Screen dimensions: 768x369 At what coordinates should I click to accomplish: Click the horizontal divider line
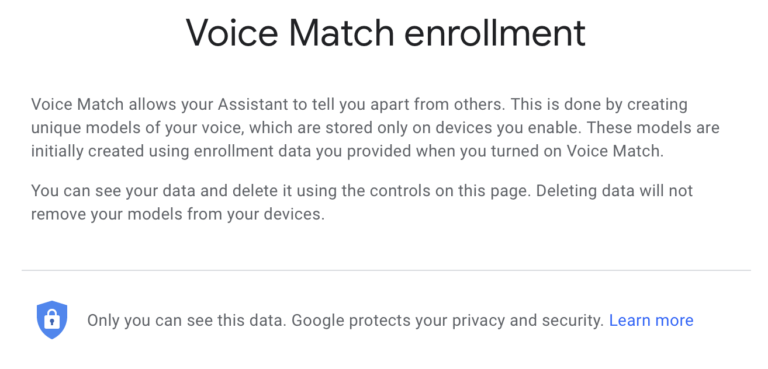[x=386, y=270]
